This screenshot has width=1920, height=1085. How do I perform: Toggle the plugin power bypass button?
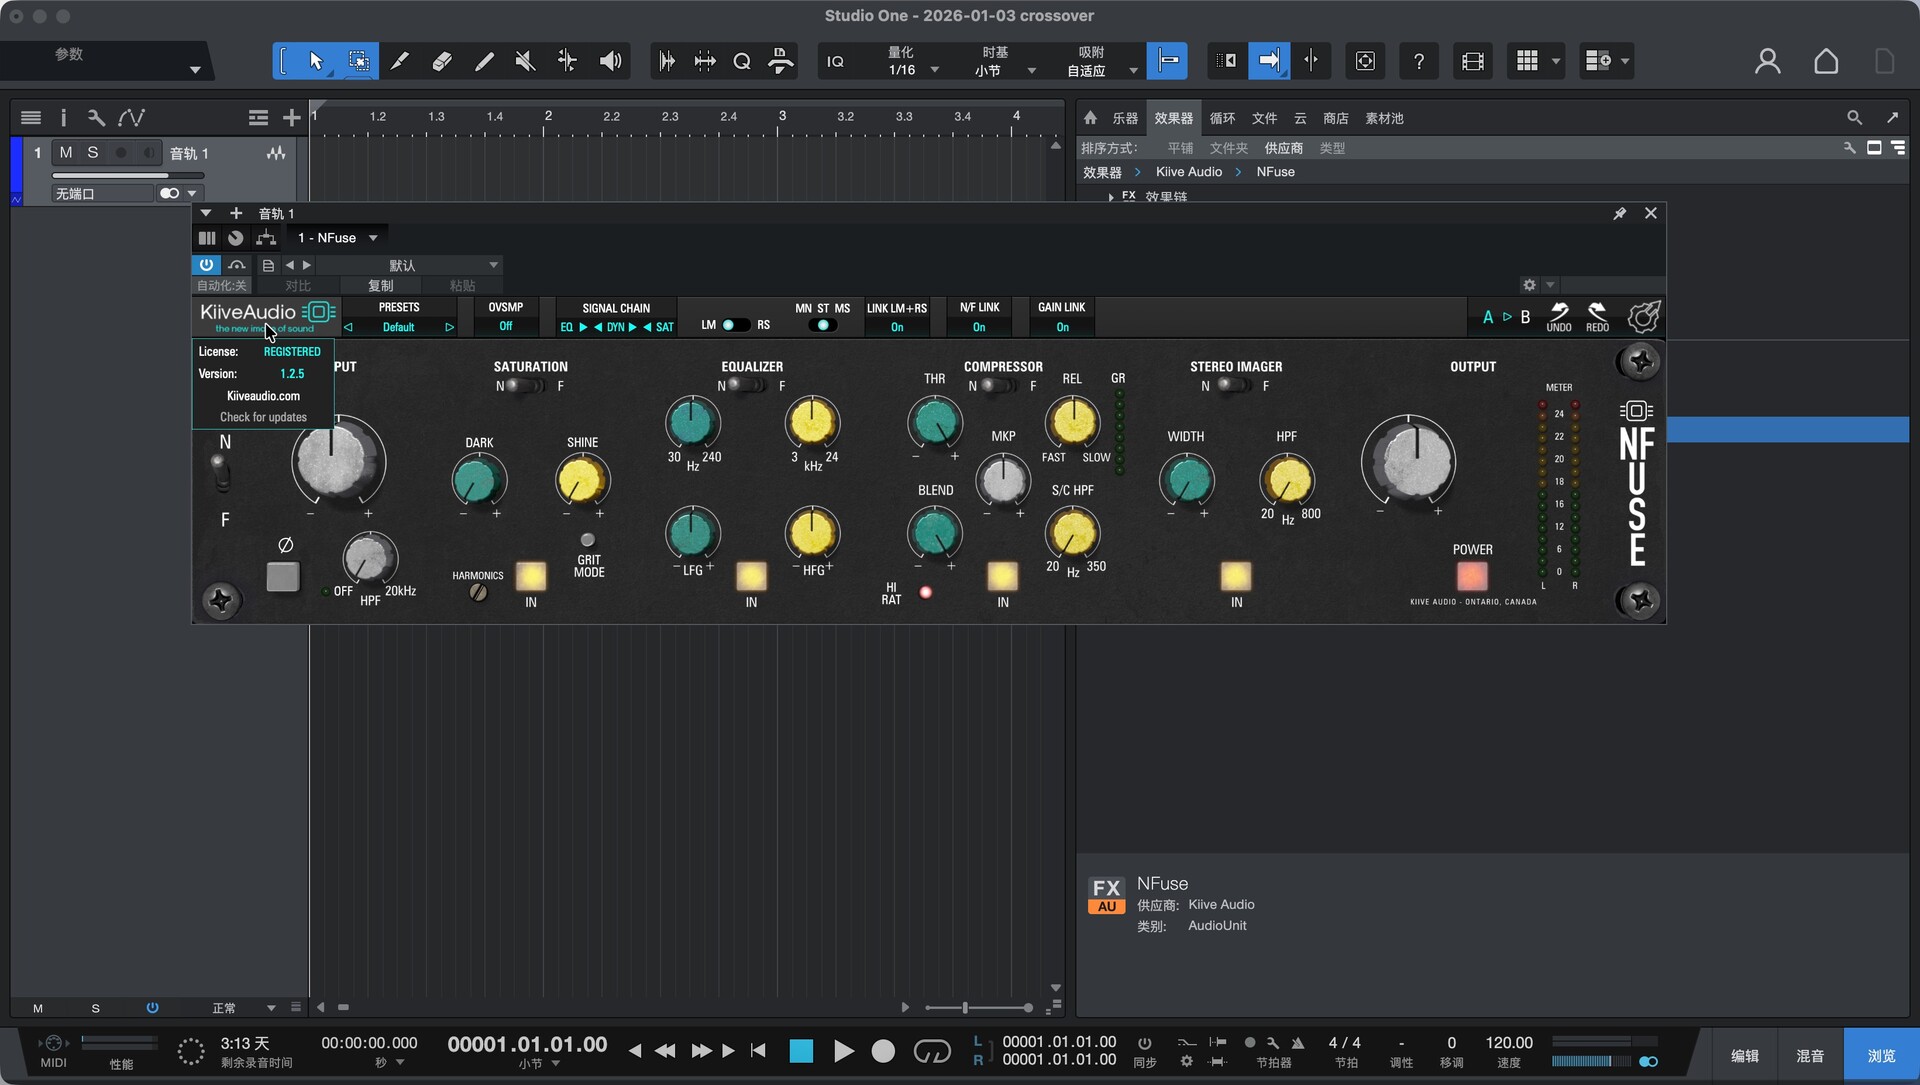pos(206,265)
